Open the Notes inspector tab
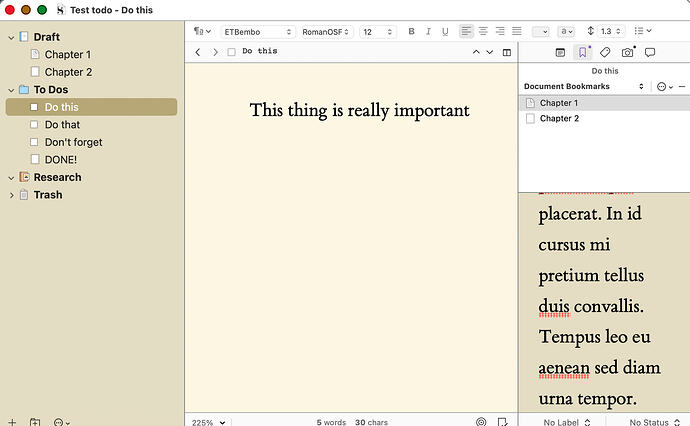 (x=560, y=52)
